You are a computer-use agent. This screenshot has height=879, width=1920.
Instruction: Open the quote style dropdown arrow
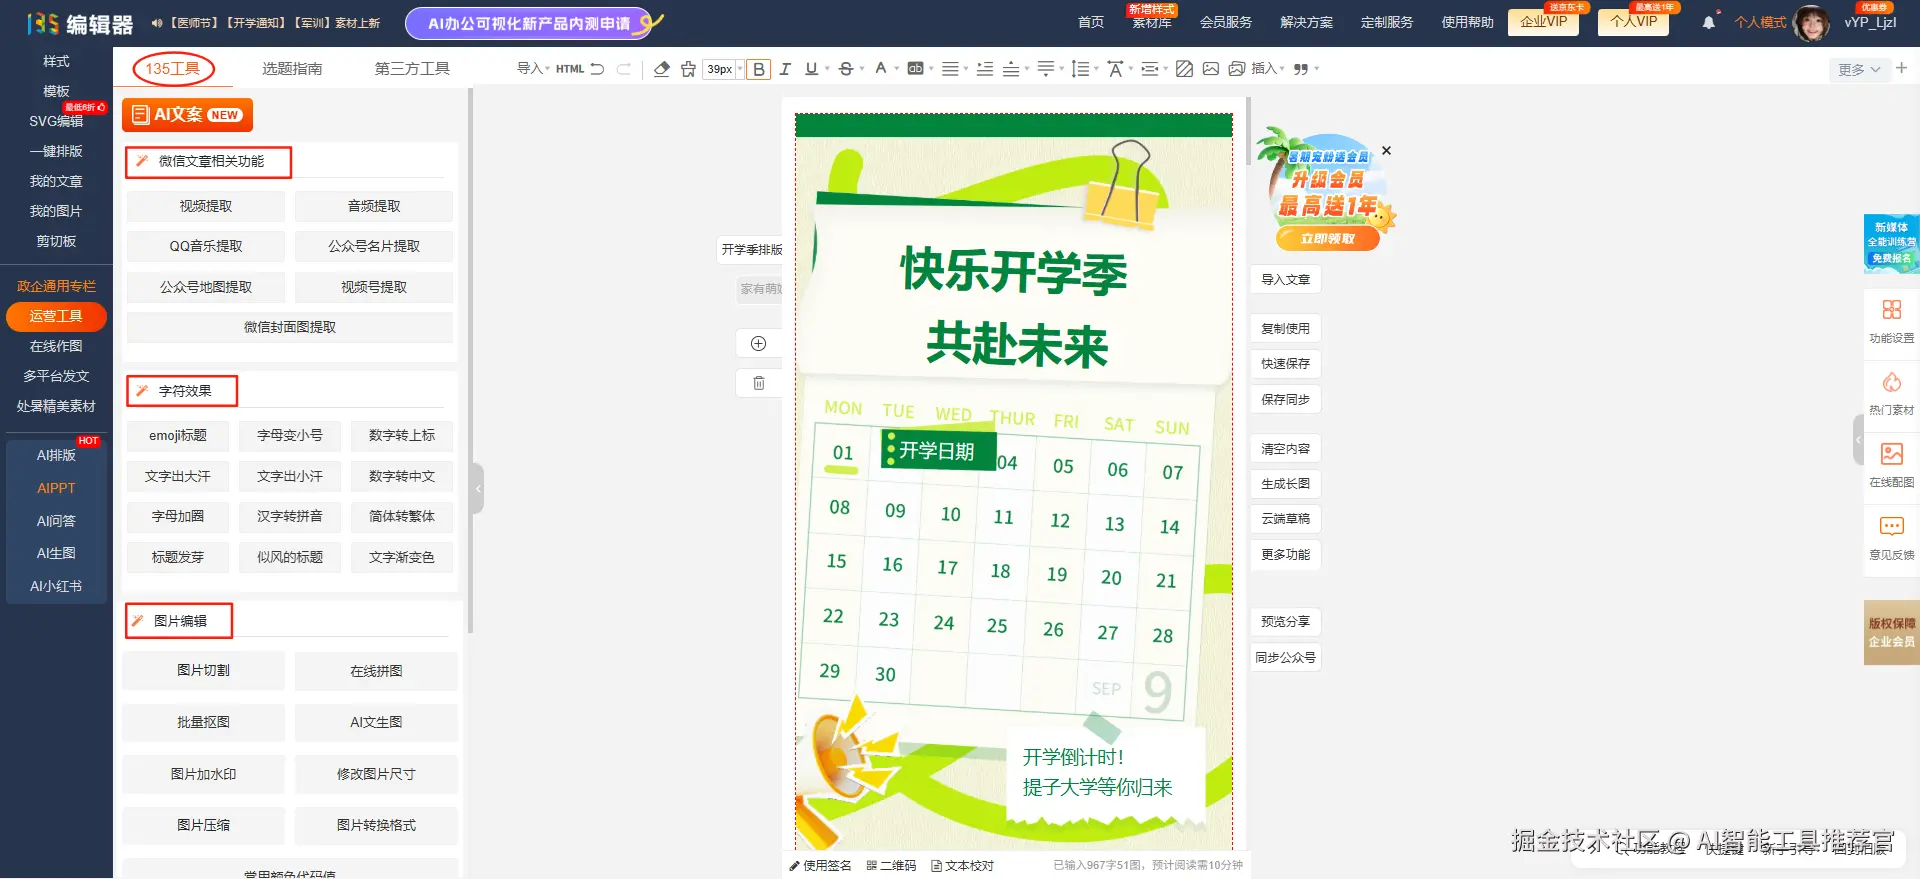point(1316,69)
